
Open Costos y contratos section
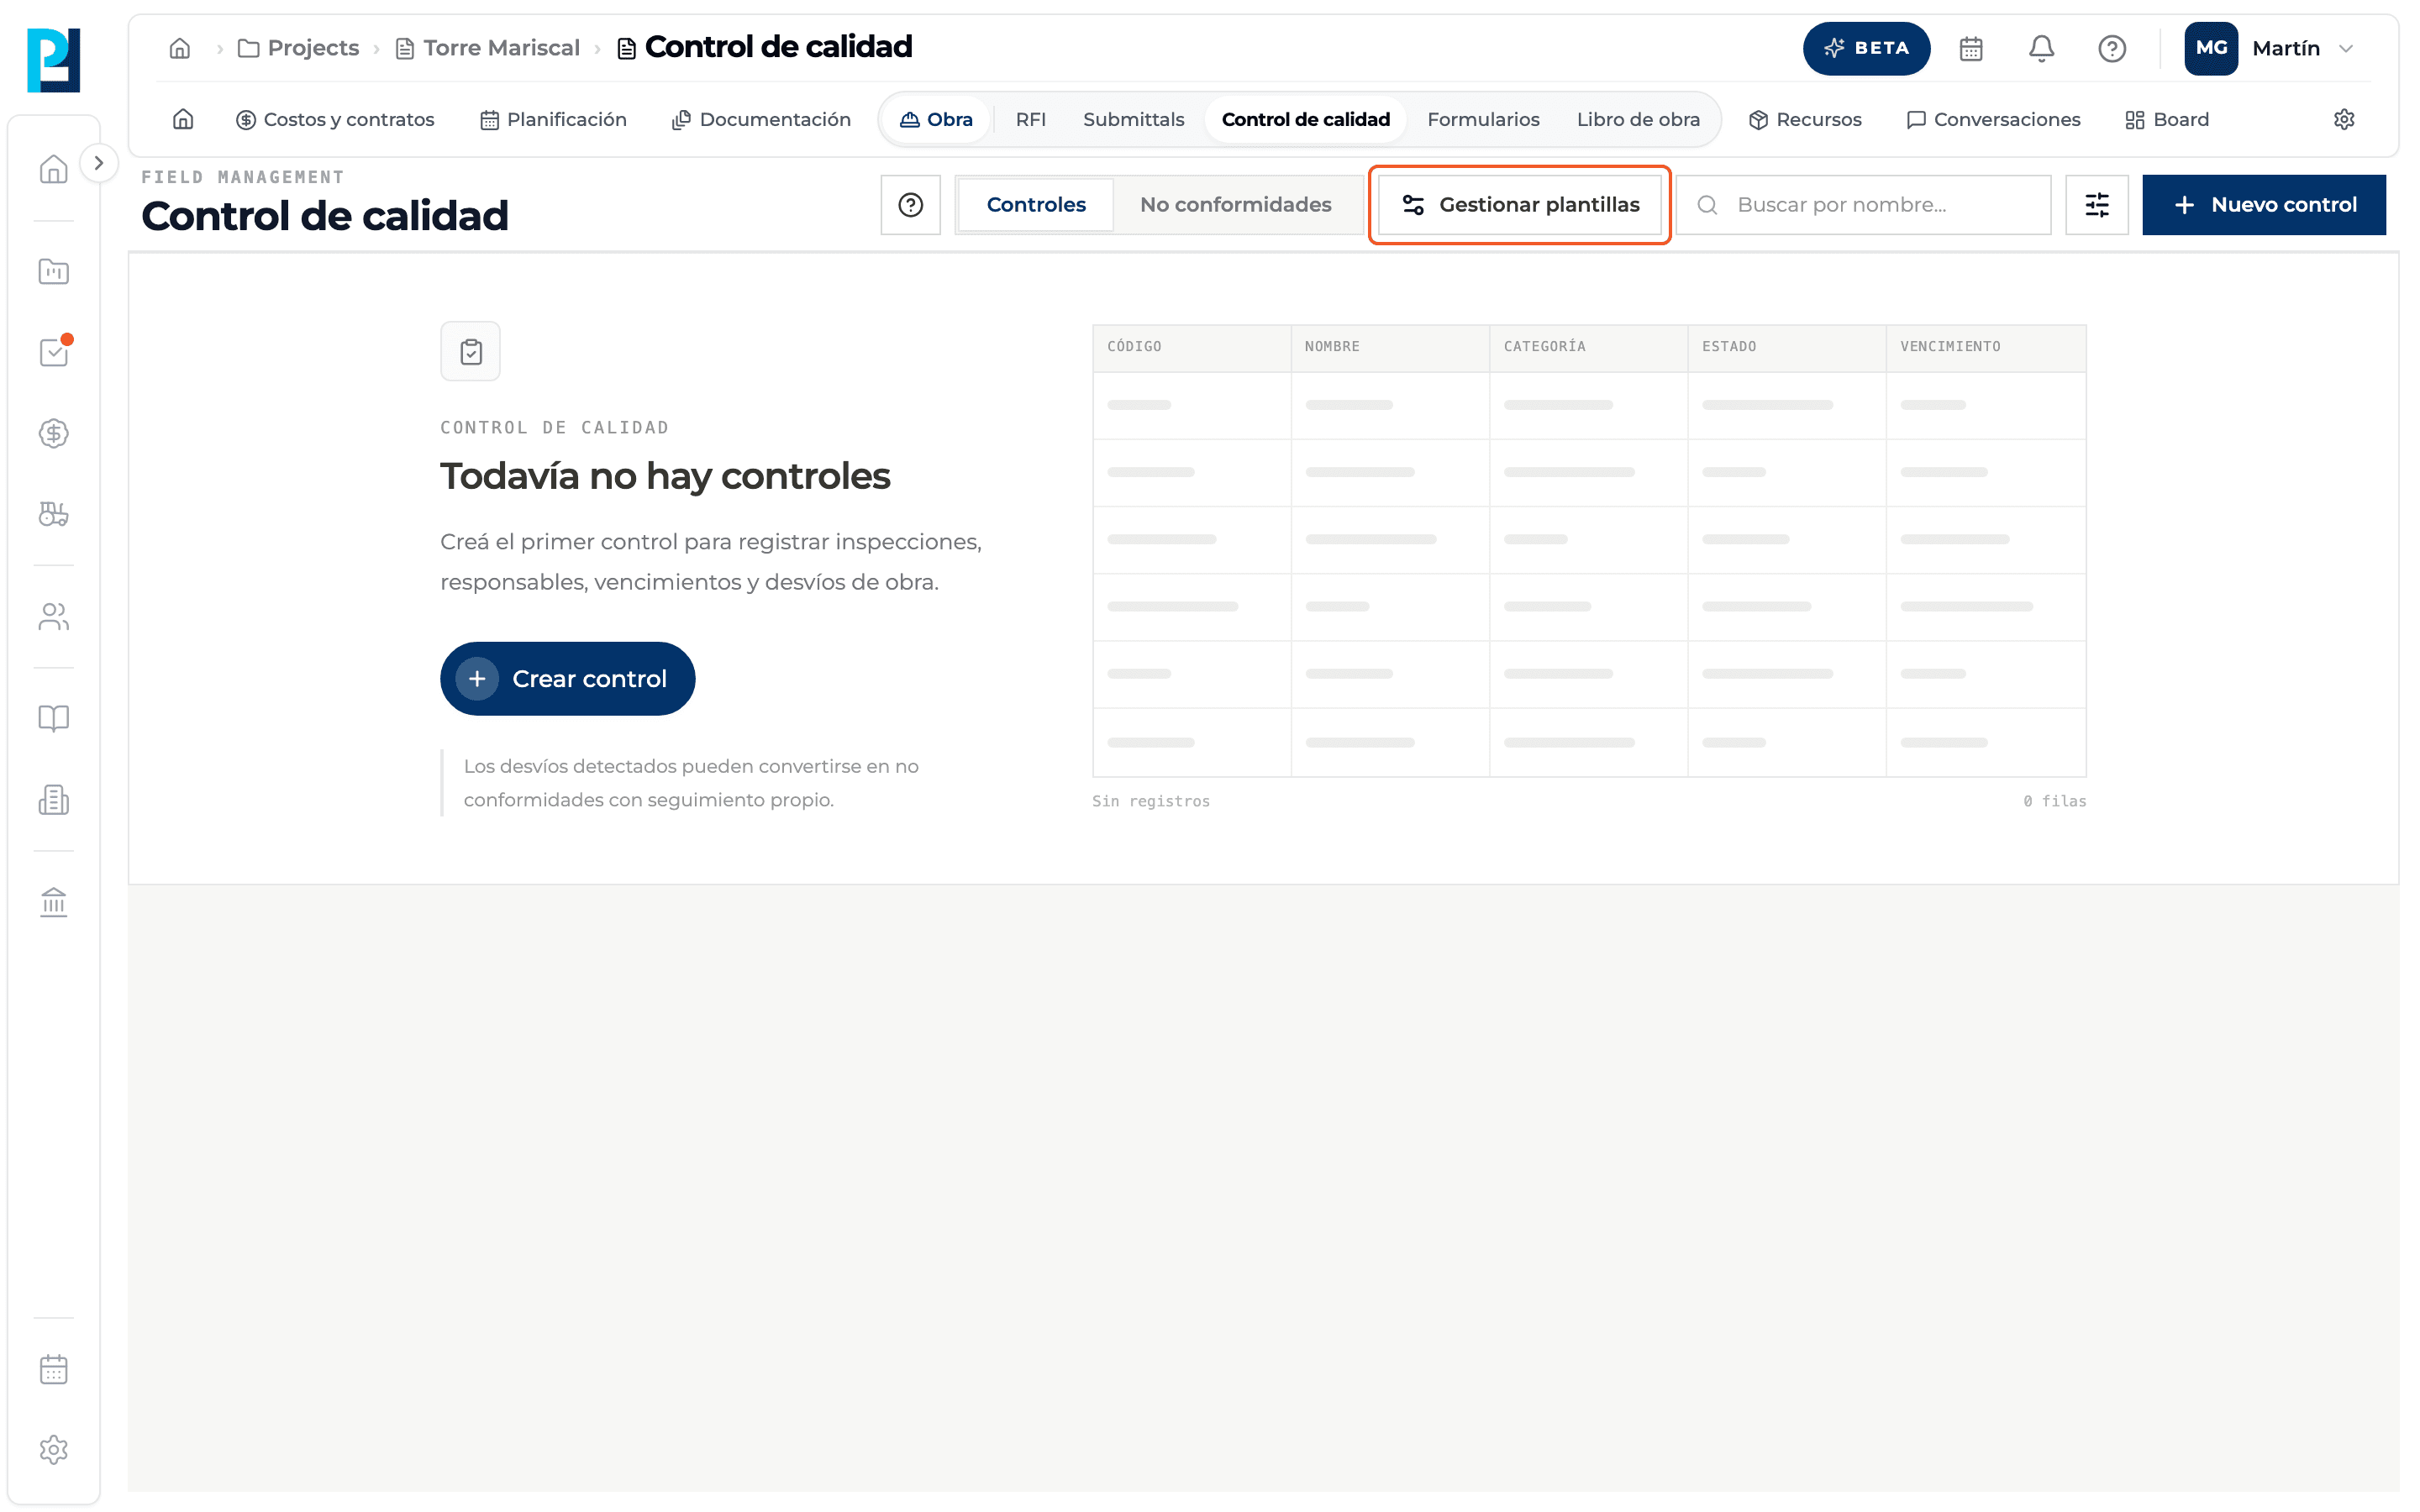point(335,119)
